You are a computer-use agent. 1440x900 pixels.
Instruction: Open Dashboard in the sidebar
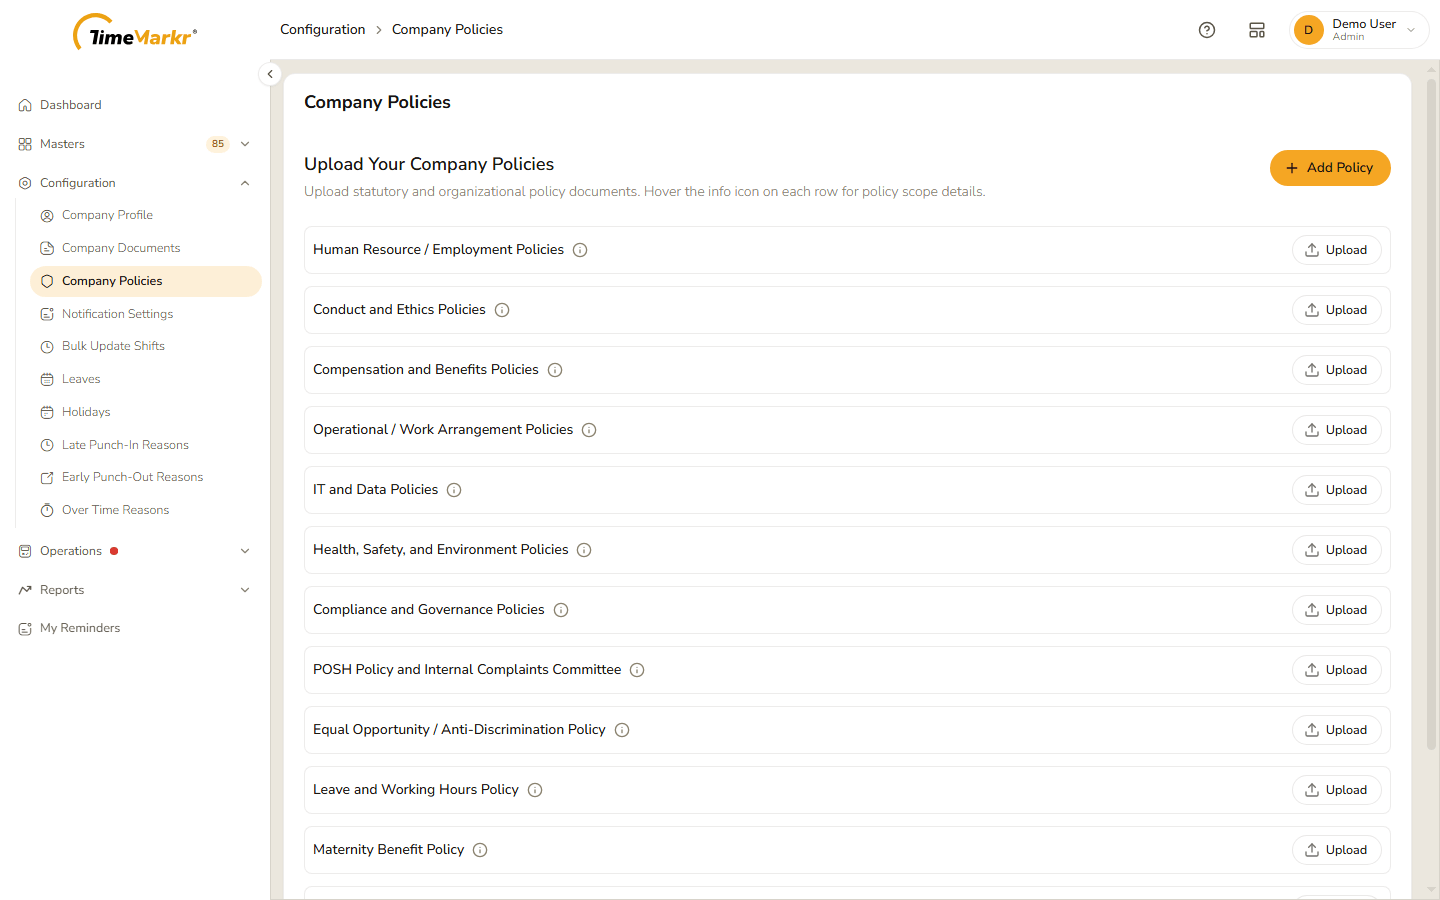pos(70,105)
